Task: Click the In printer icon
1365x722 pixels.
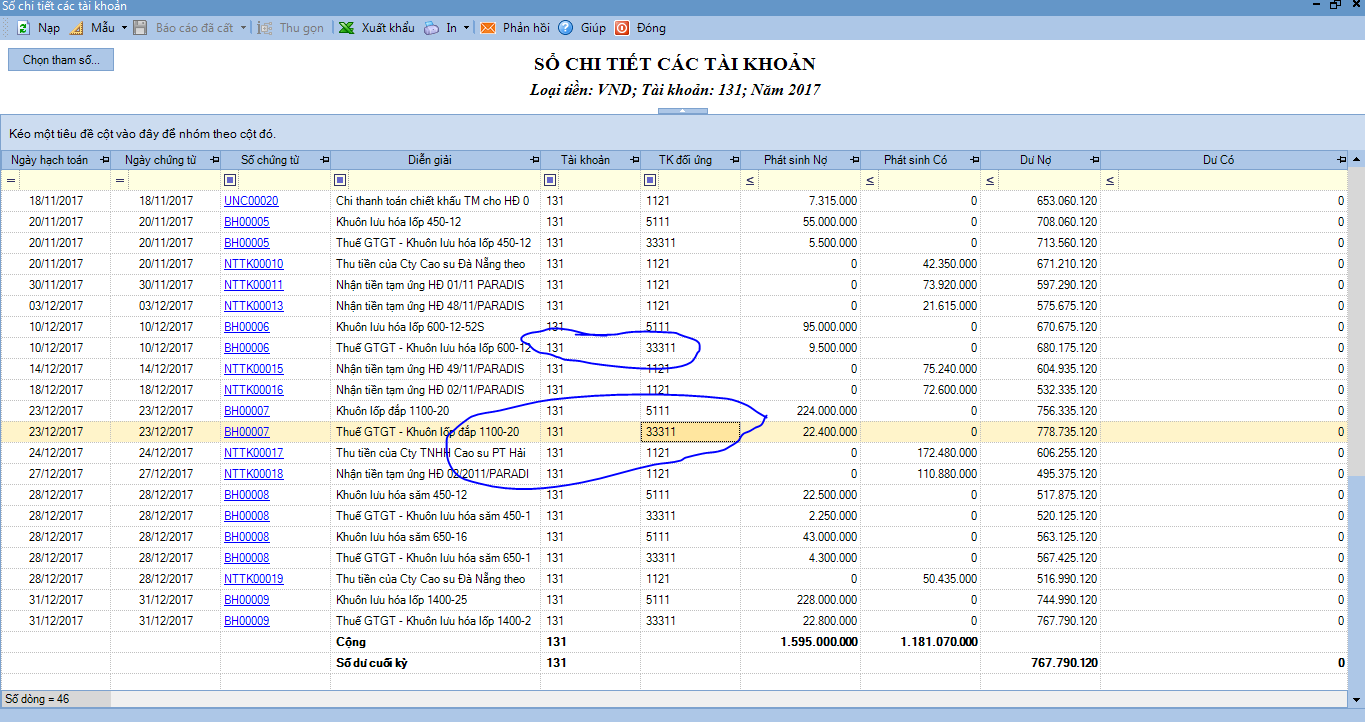Action: [x=431, y=28]
